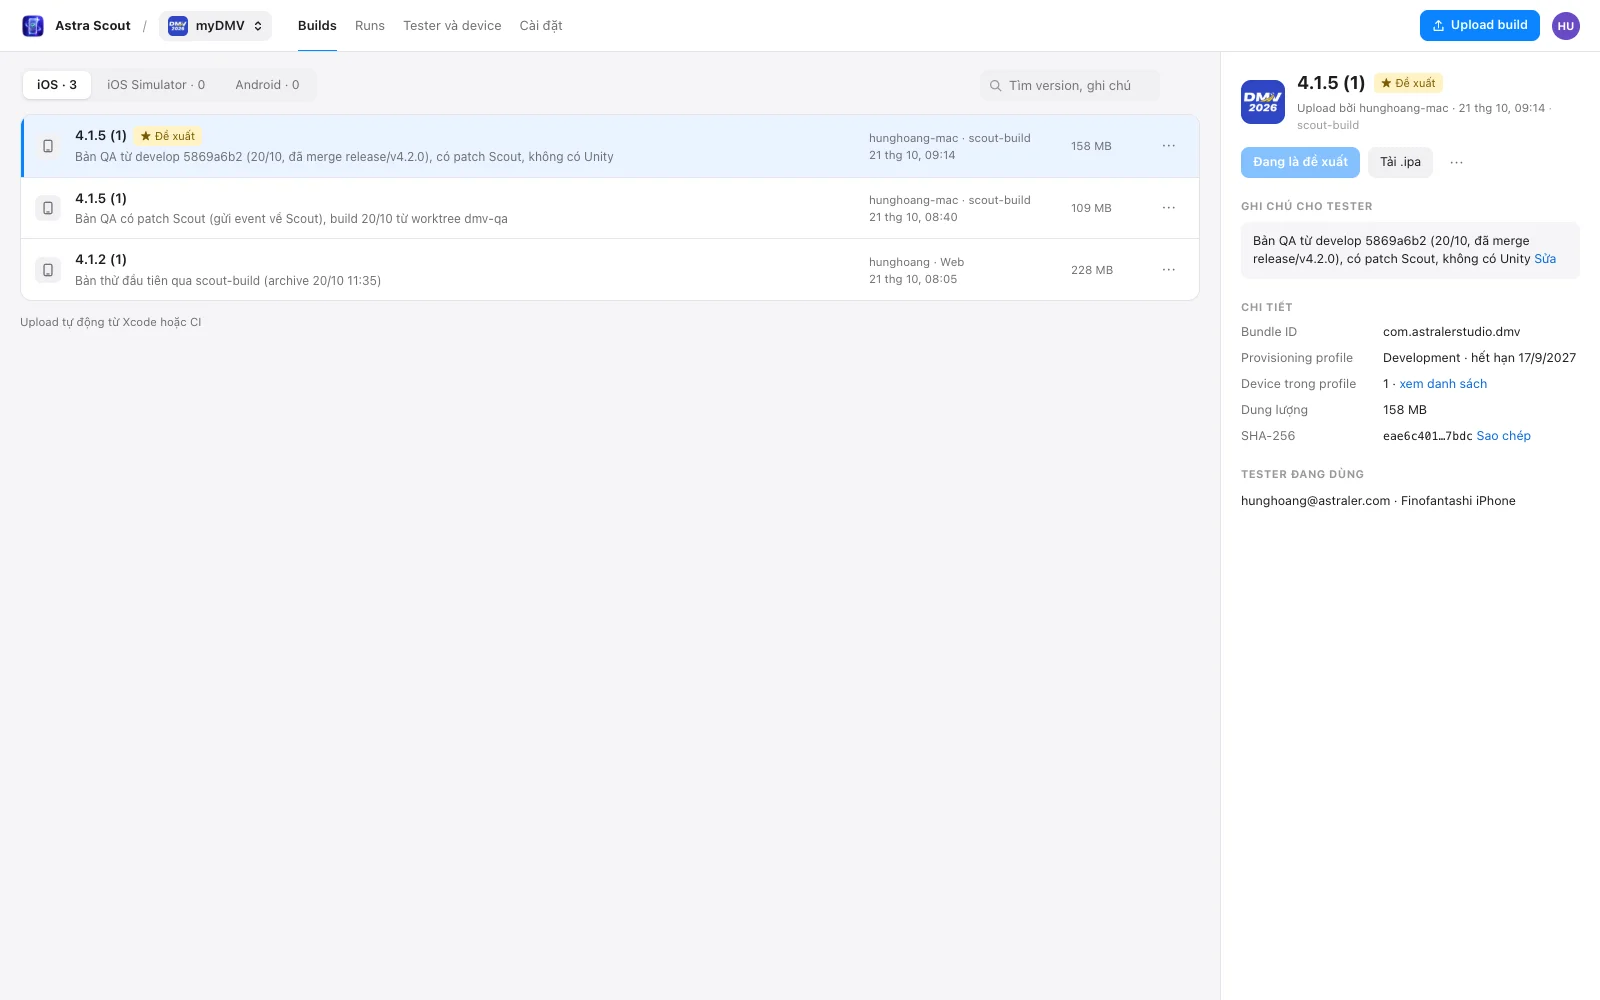Open the detail panel more options menu
Viewport: 1600px width, 1000px height.
point(1456,162)
